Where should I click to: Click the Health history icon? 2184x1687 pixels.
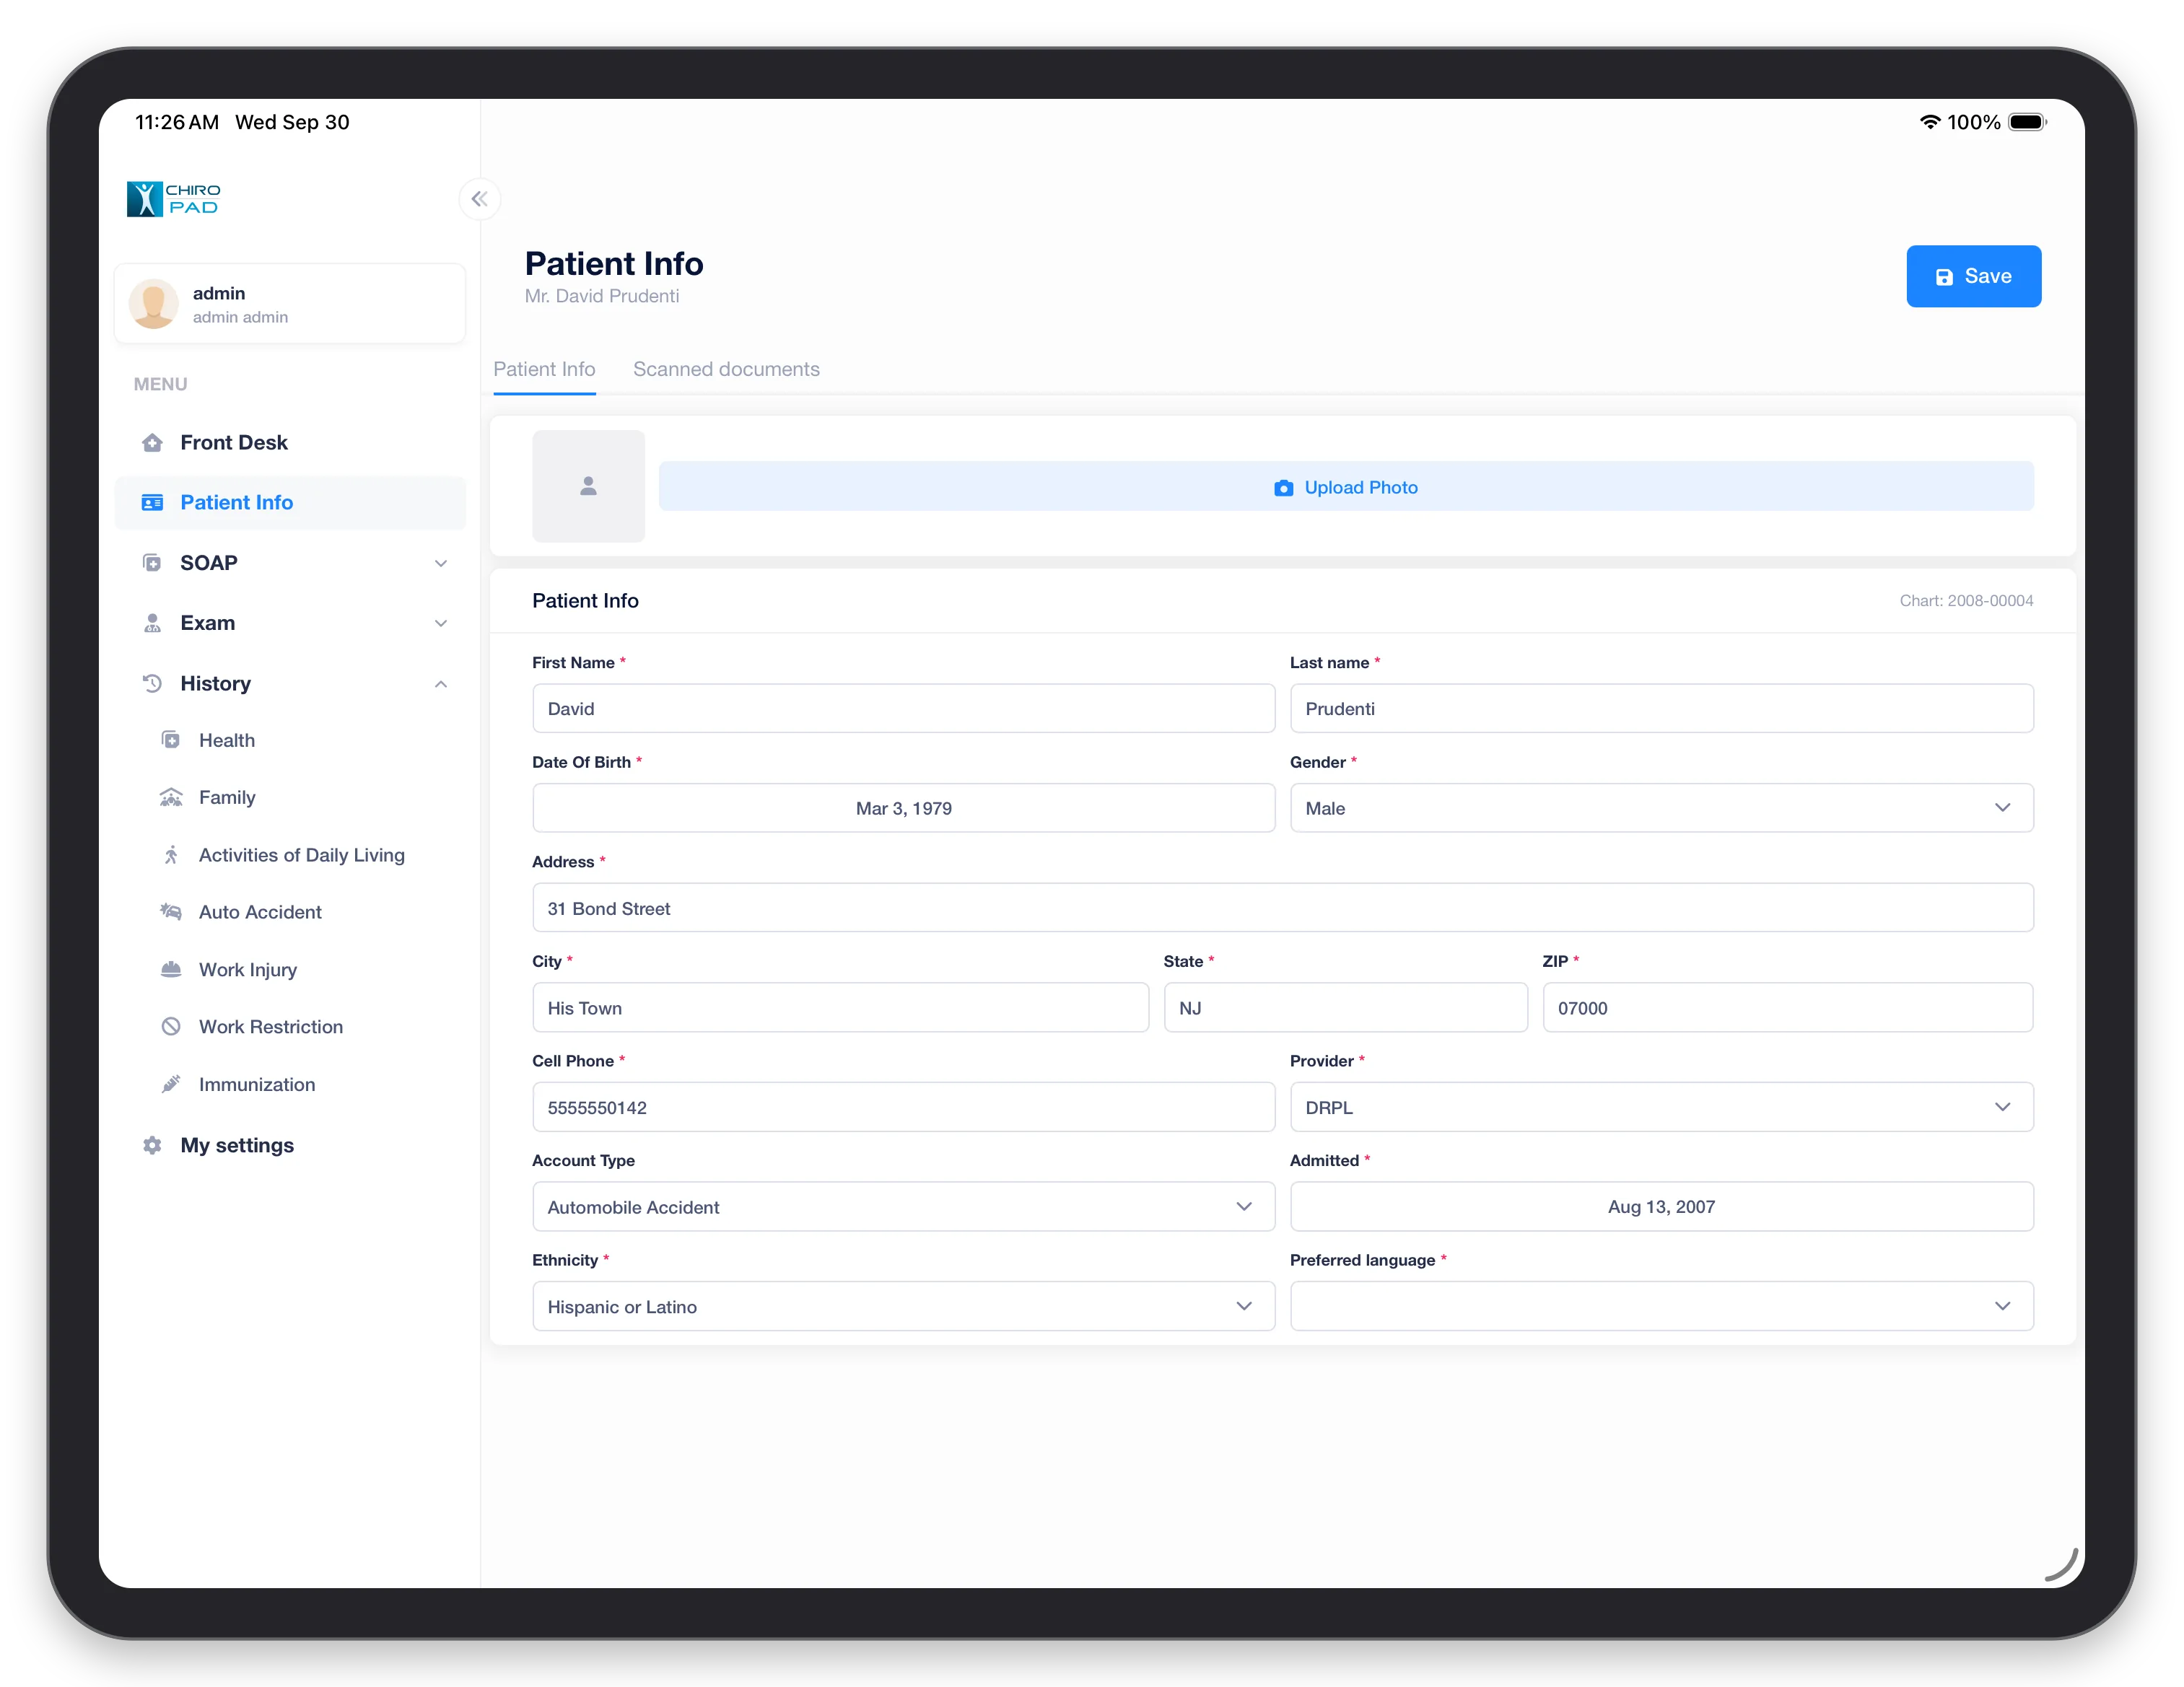click(x=171, y=740)
